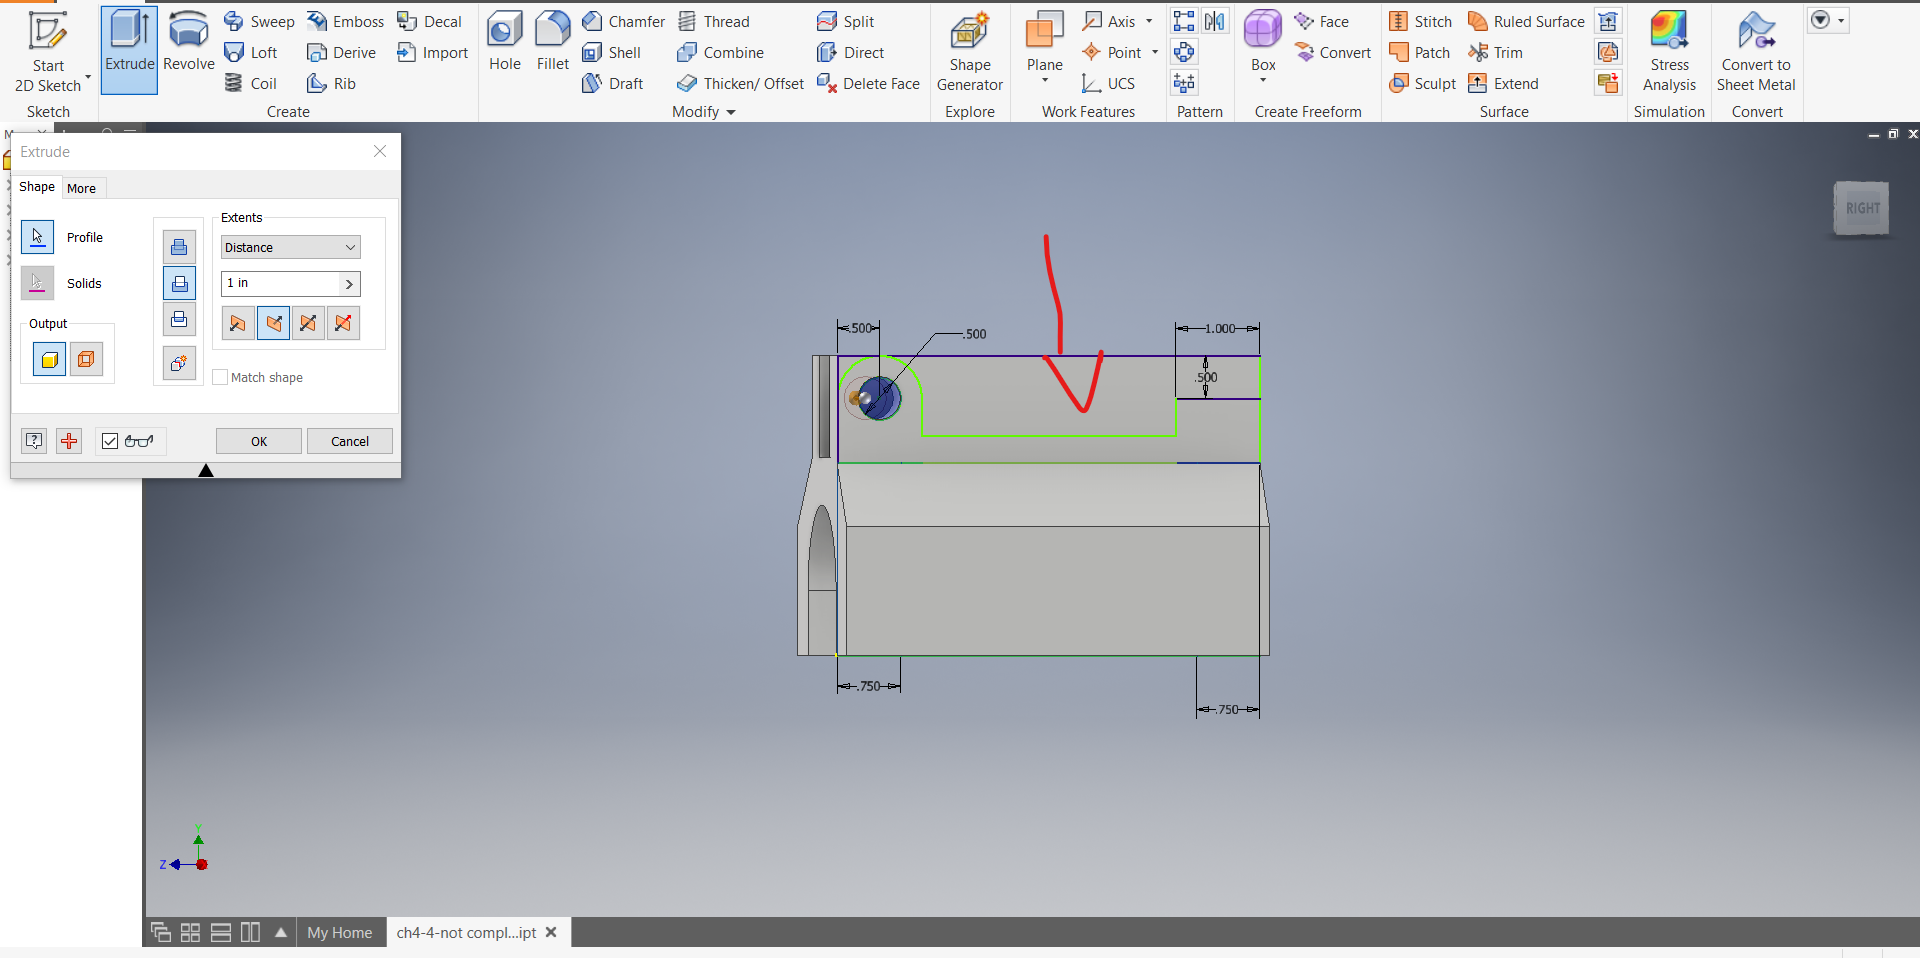1920x958 pixels.
Task: Set Symmetric extrude direction
Action: 308,323
